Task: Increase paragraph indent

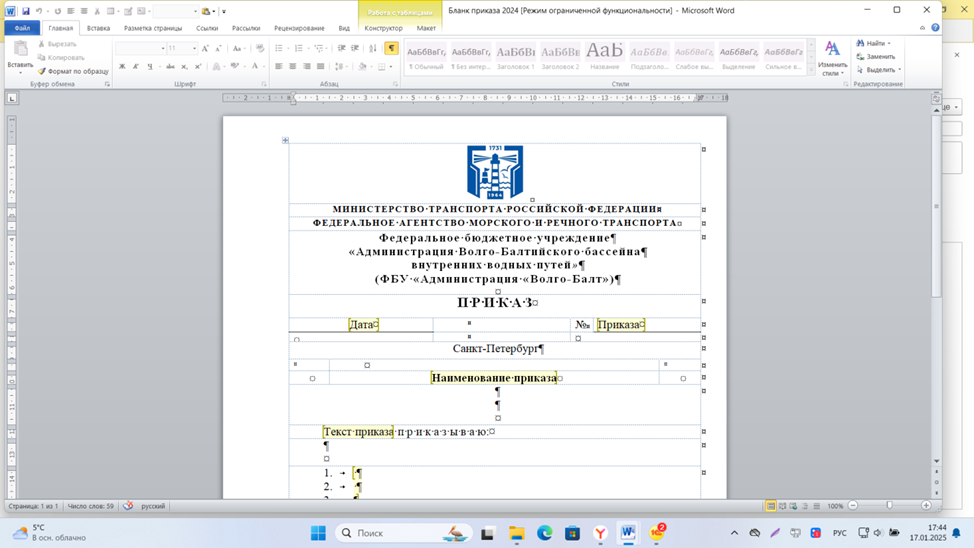Action: pyautogui.click(x=355, y=48)
